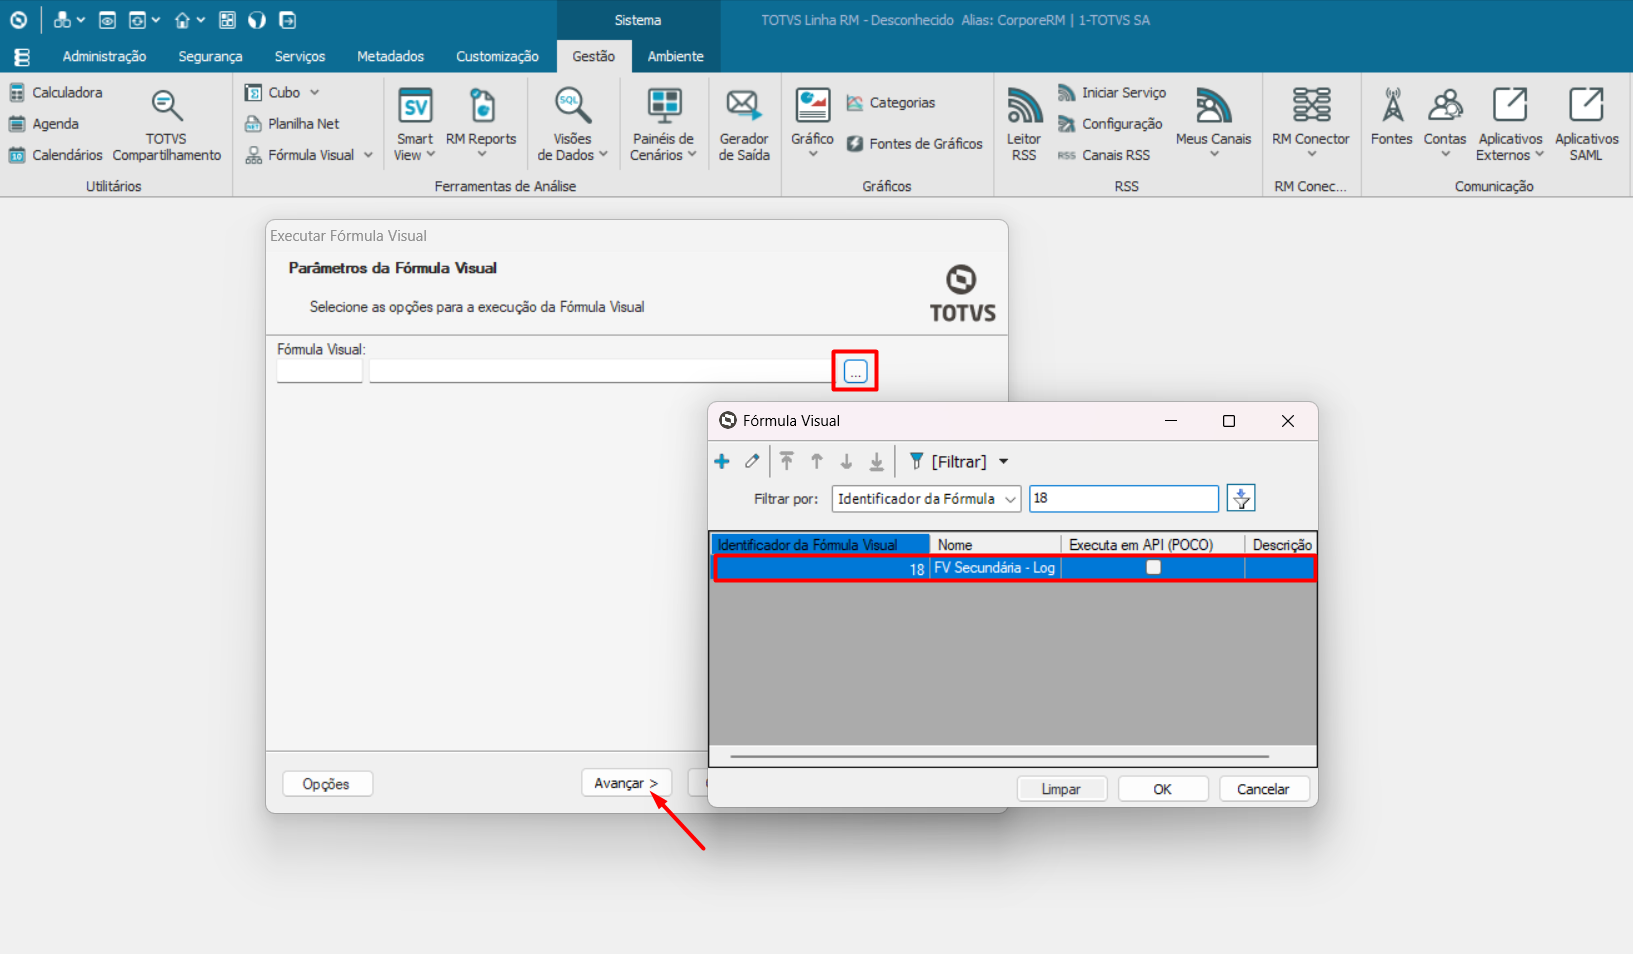The width and height of the screenshot is (1633, 954).
Task: Go to next record with the down arrow
Action: (x=846, y=461)
